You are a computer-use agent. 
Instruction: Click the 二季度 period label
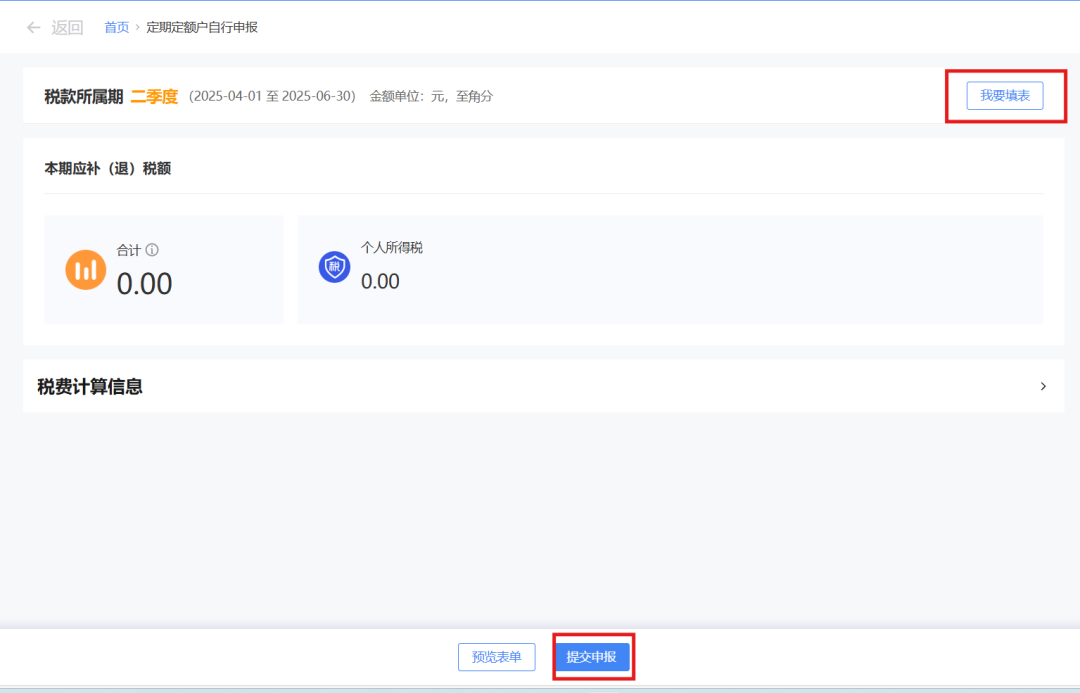coord(154,96)
